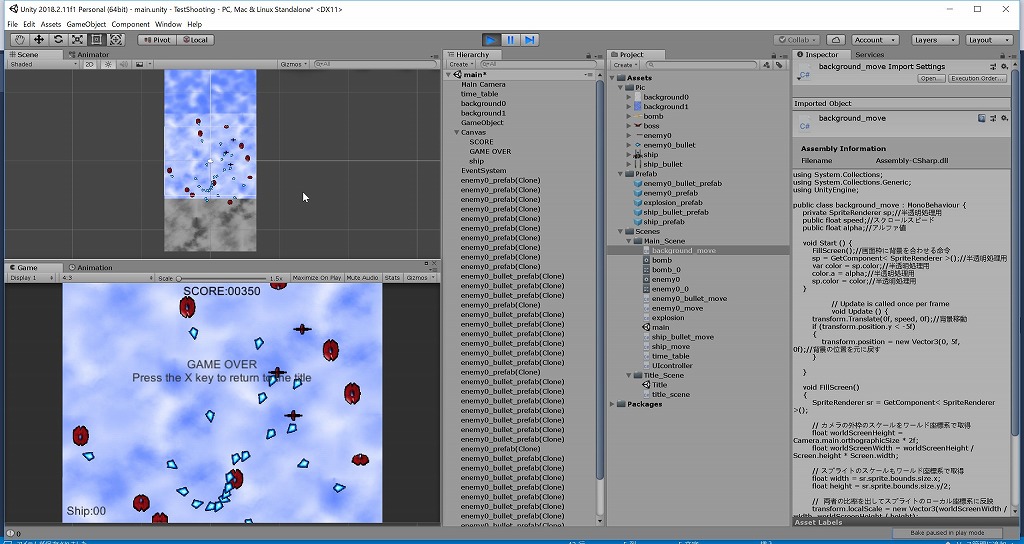1024x544 pixels.
Task: Select UIcontroller script in Project
Action: tap(672, 366)
